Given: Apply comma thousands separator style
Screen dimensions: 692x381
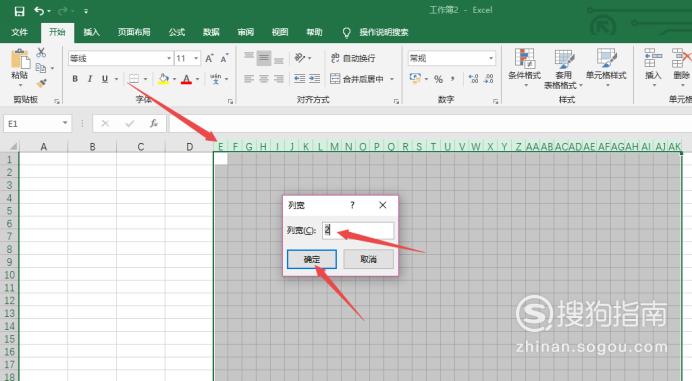Looking at the screenshot, I should tap(452, 79).
